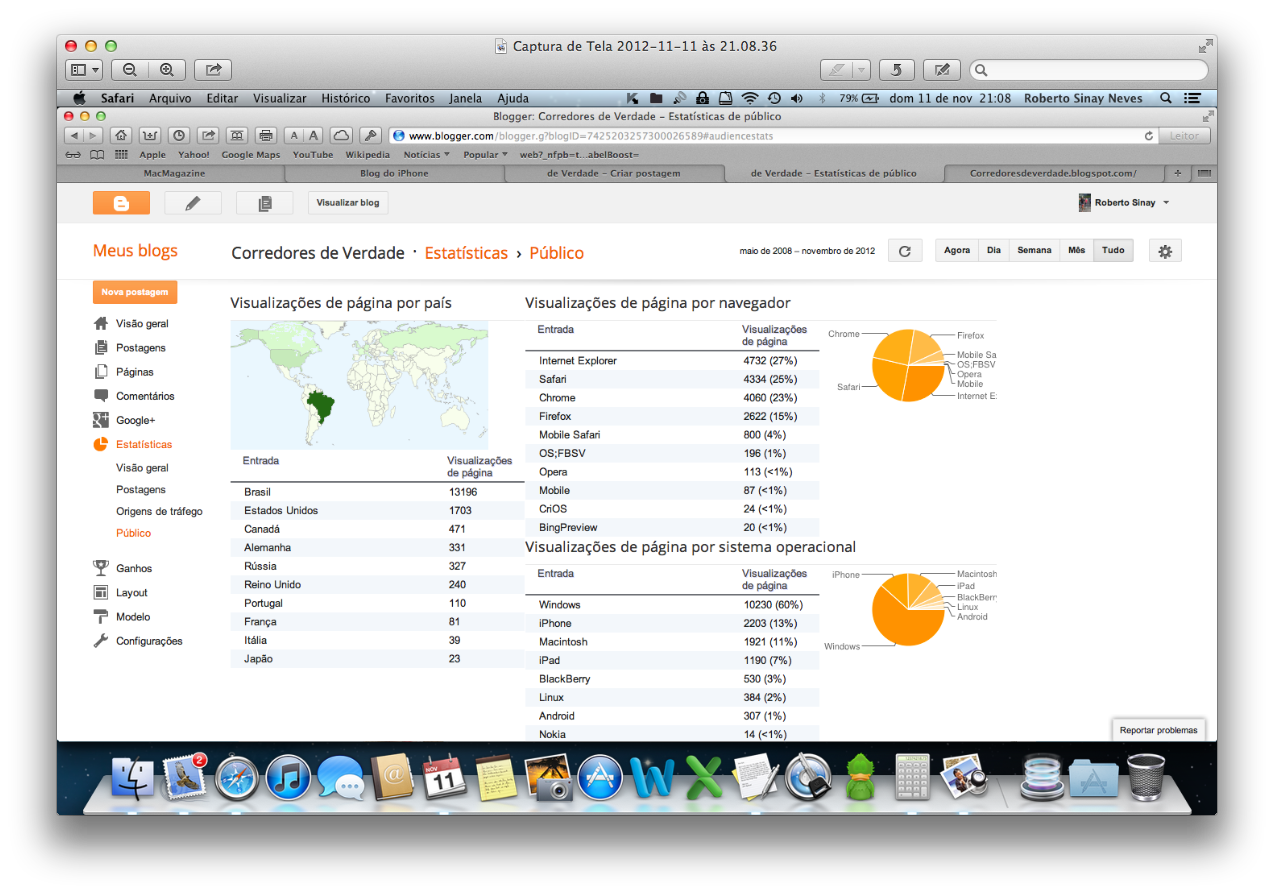Switch time range to Dia

(994, 251)
